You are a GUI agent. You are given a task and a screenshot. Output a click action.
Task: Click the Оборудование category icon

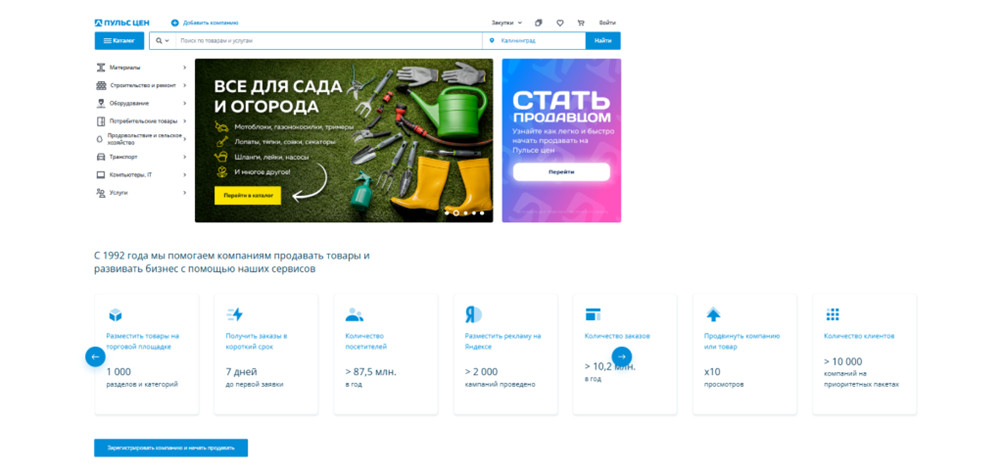click(100, 103)
